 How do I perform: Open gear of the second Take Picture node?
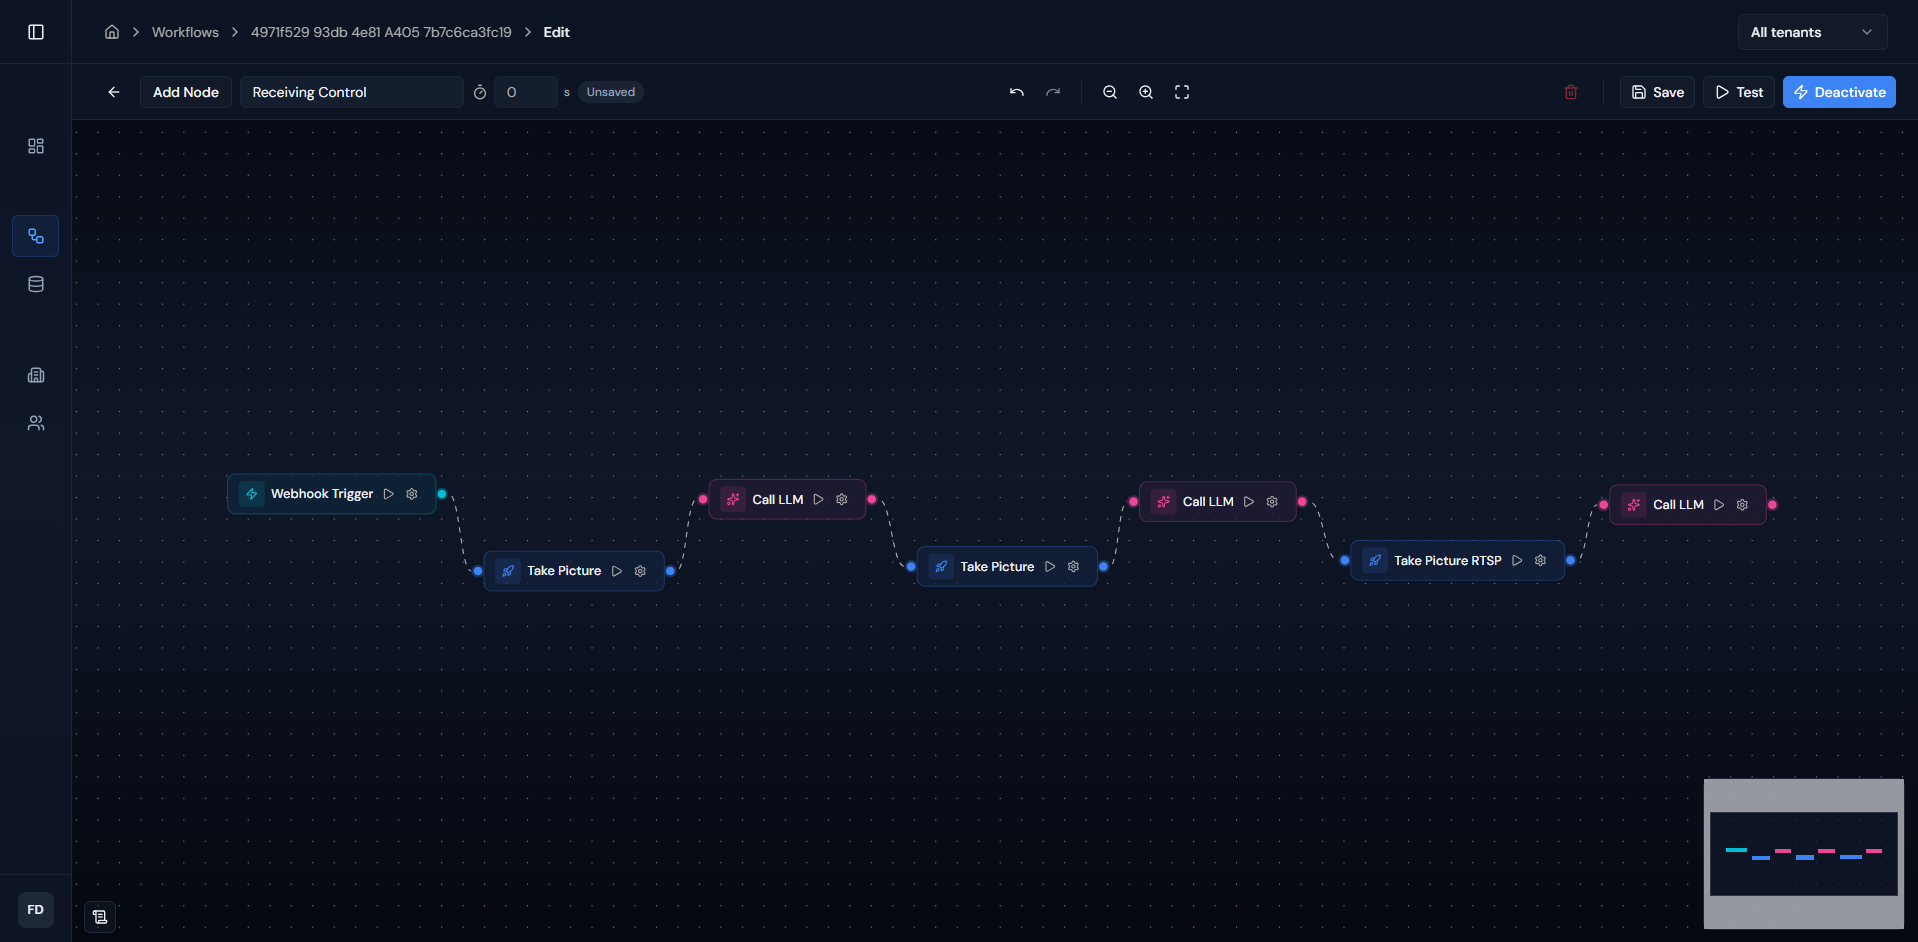click(x=1074, y=567)
